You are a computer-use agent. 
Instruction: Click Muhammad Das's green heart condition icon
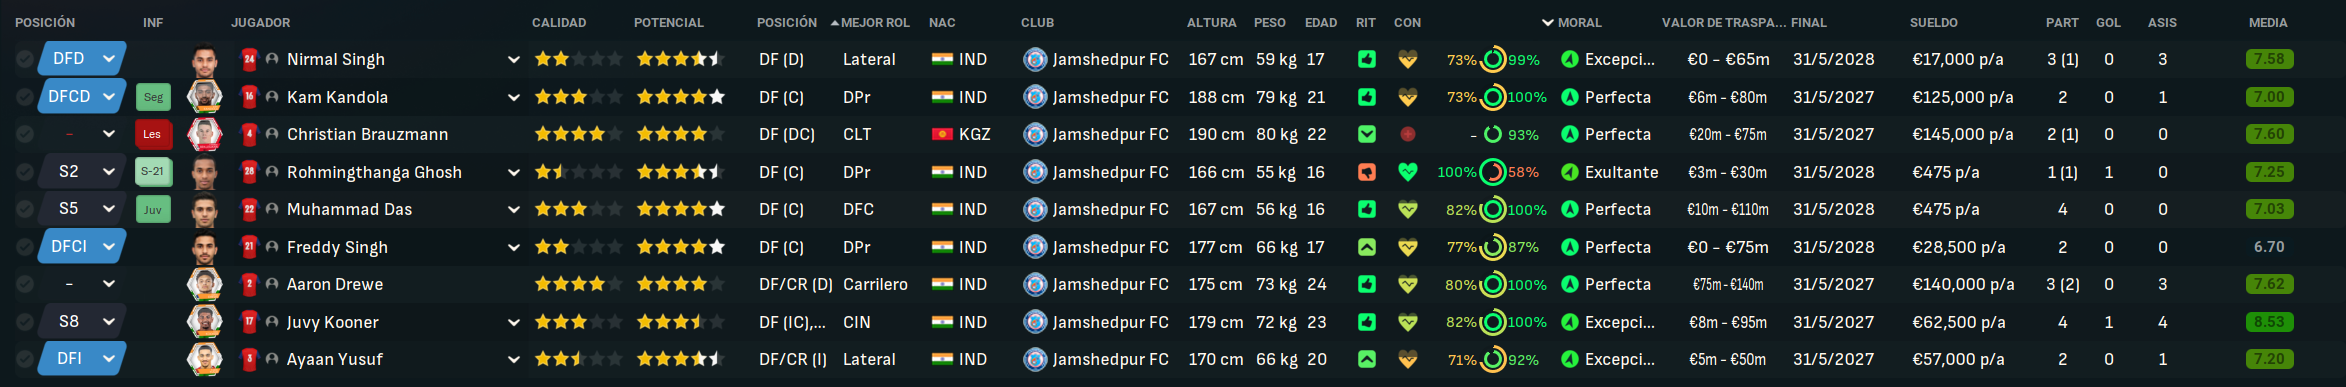coord(1408,209)
